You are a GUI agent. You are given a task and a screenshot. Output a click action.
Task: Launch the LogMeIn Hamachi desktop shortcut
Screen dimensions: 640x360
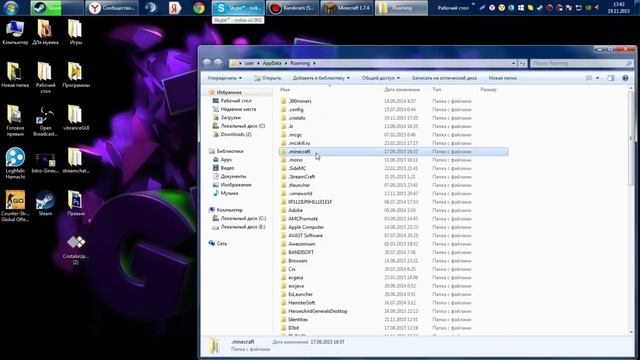coord(15,163)
